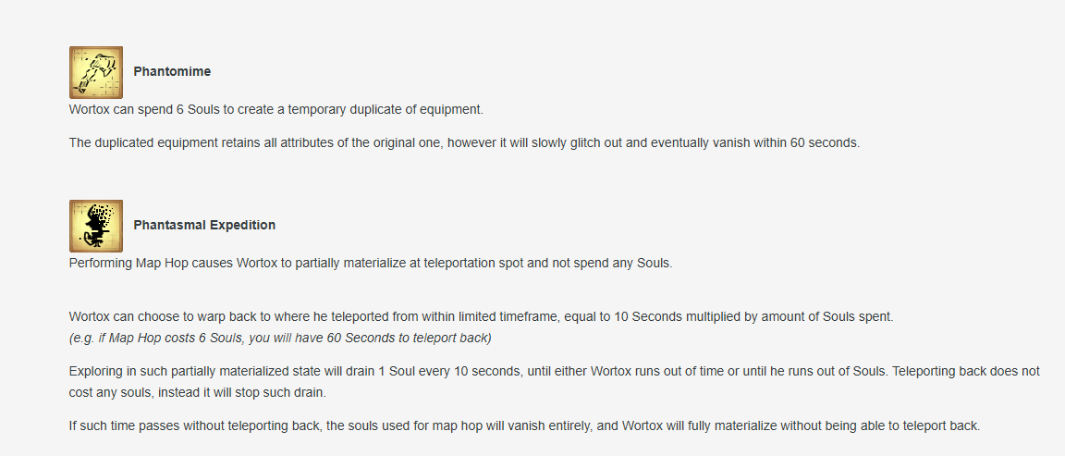Click the italic Map Hop example text
Viewport: 1065px width, 456px height.
280,338
